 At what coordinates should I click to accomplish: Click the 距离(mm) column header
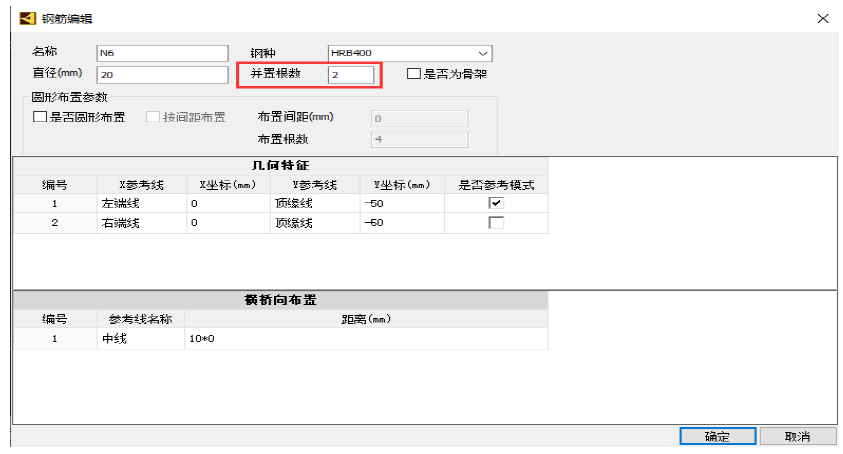(x=366, y=319)
